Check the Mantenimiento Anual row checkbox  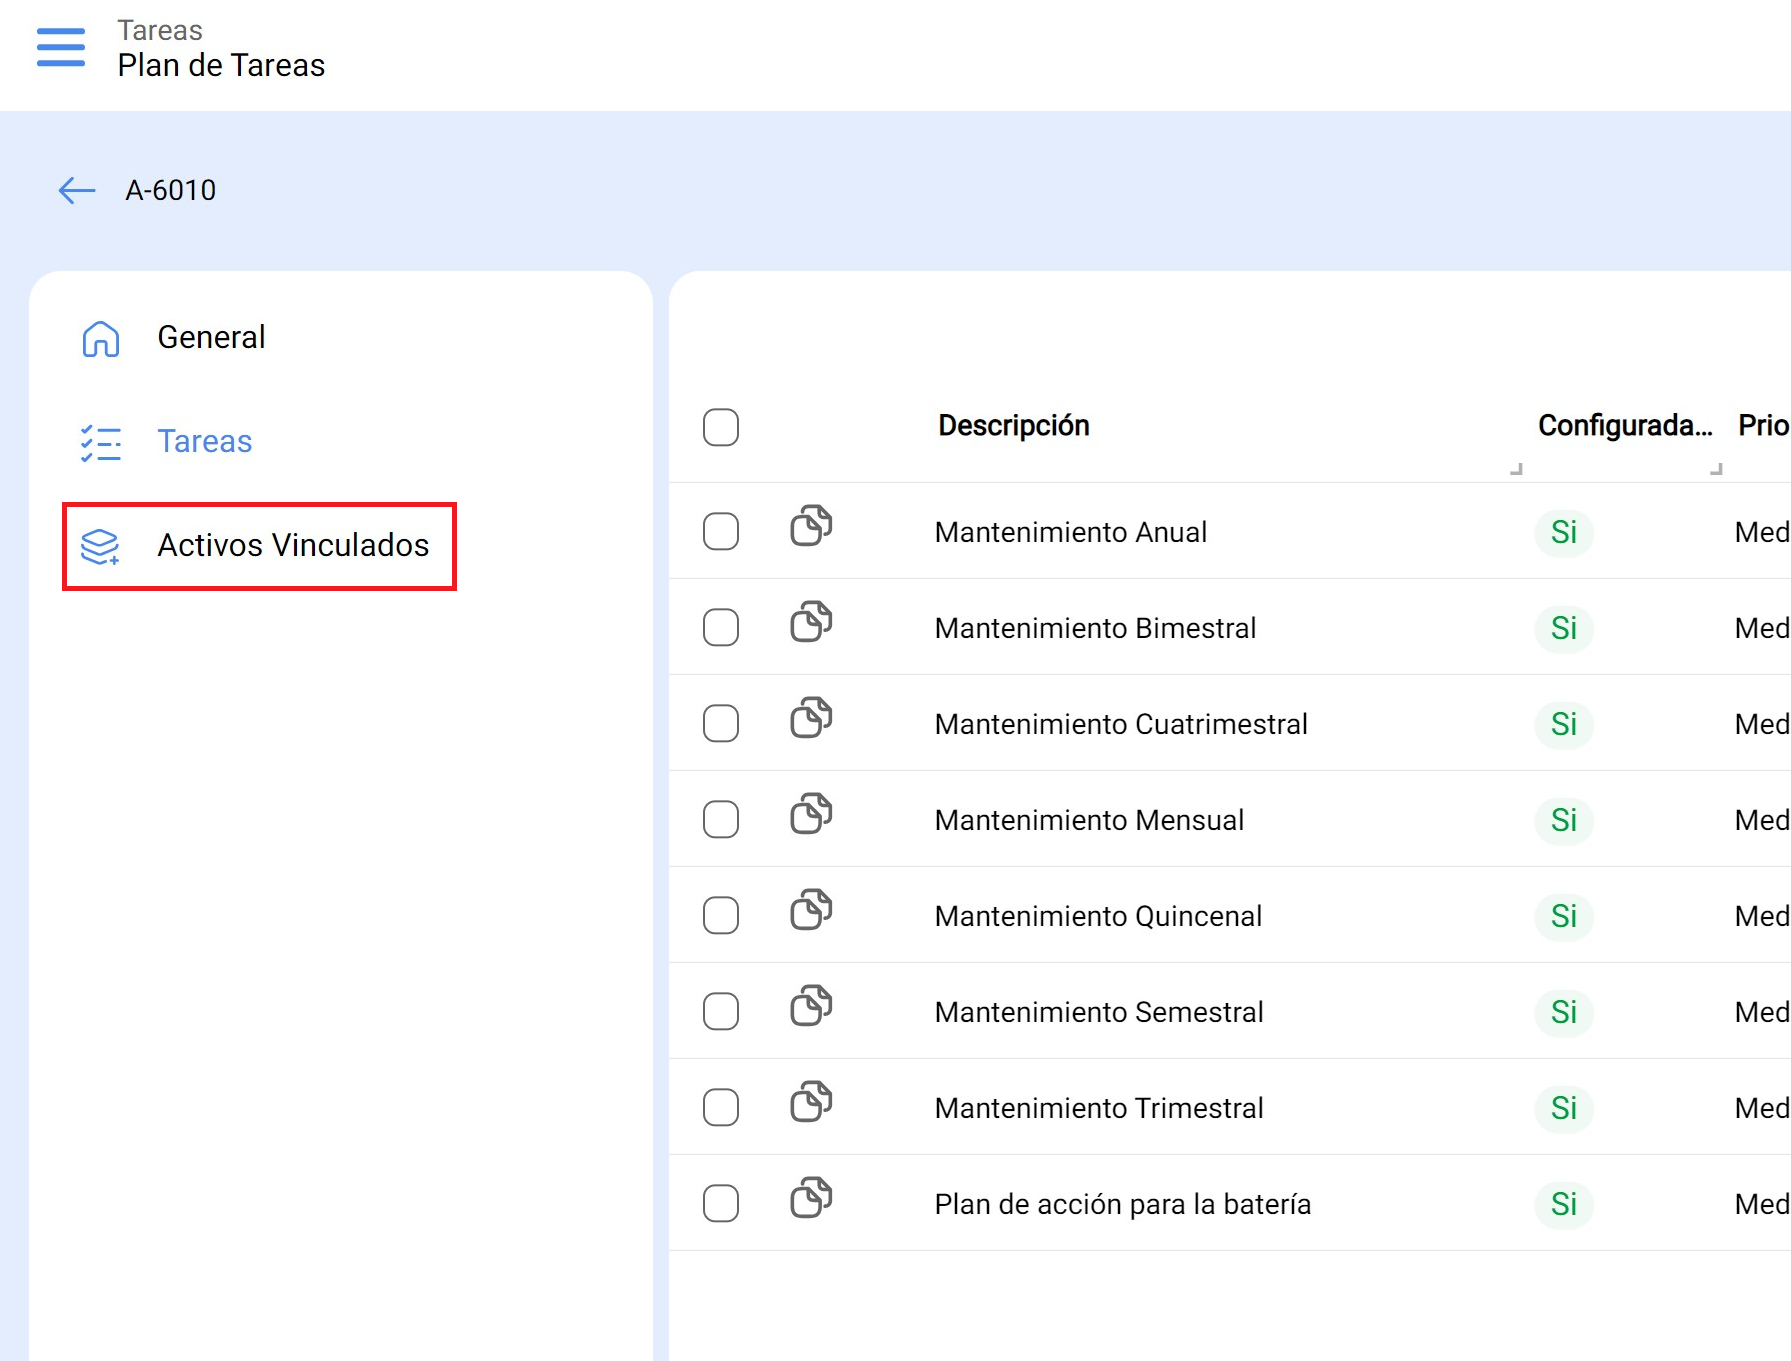coord(720,532)
